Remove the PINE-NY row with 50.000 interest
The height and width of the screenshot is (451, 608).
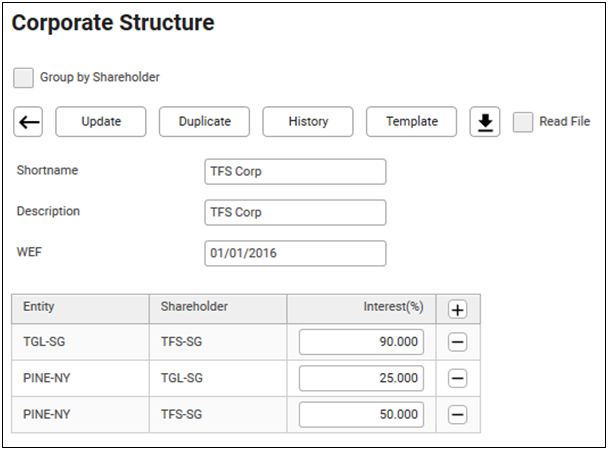click(x=457, y=415)
